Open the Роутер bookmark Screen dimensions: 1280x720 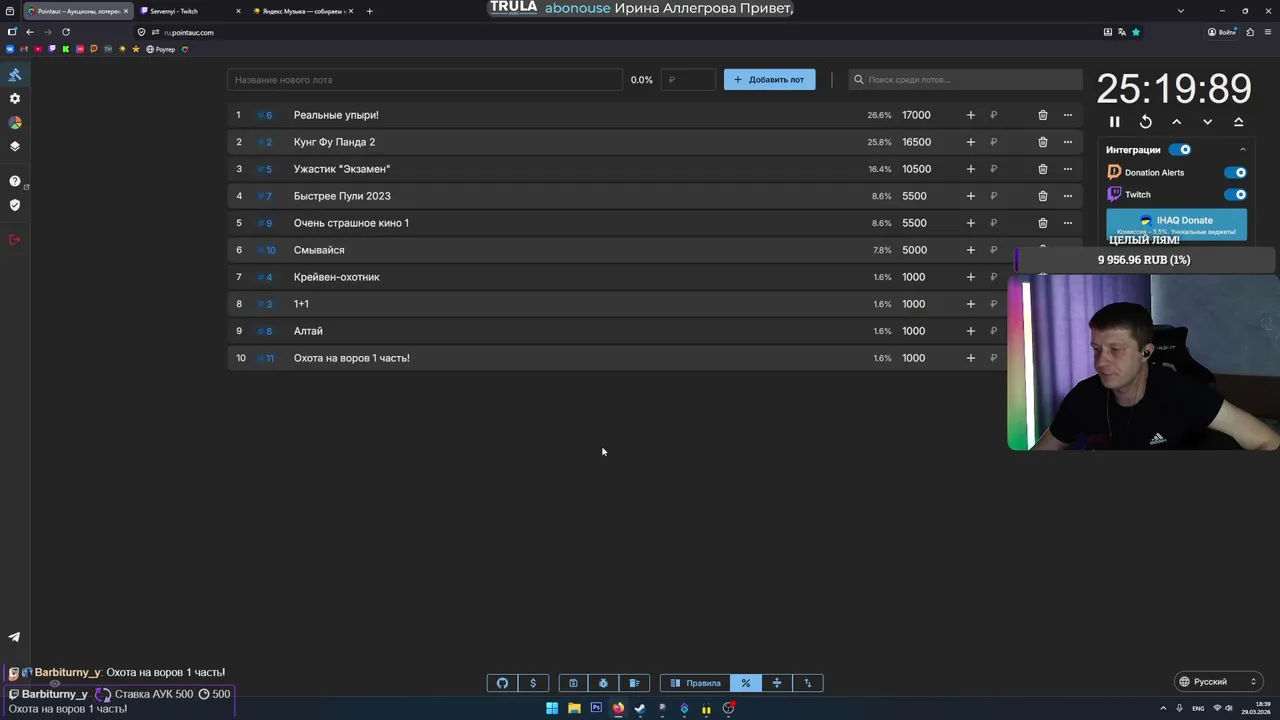point(160,49)
